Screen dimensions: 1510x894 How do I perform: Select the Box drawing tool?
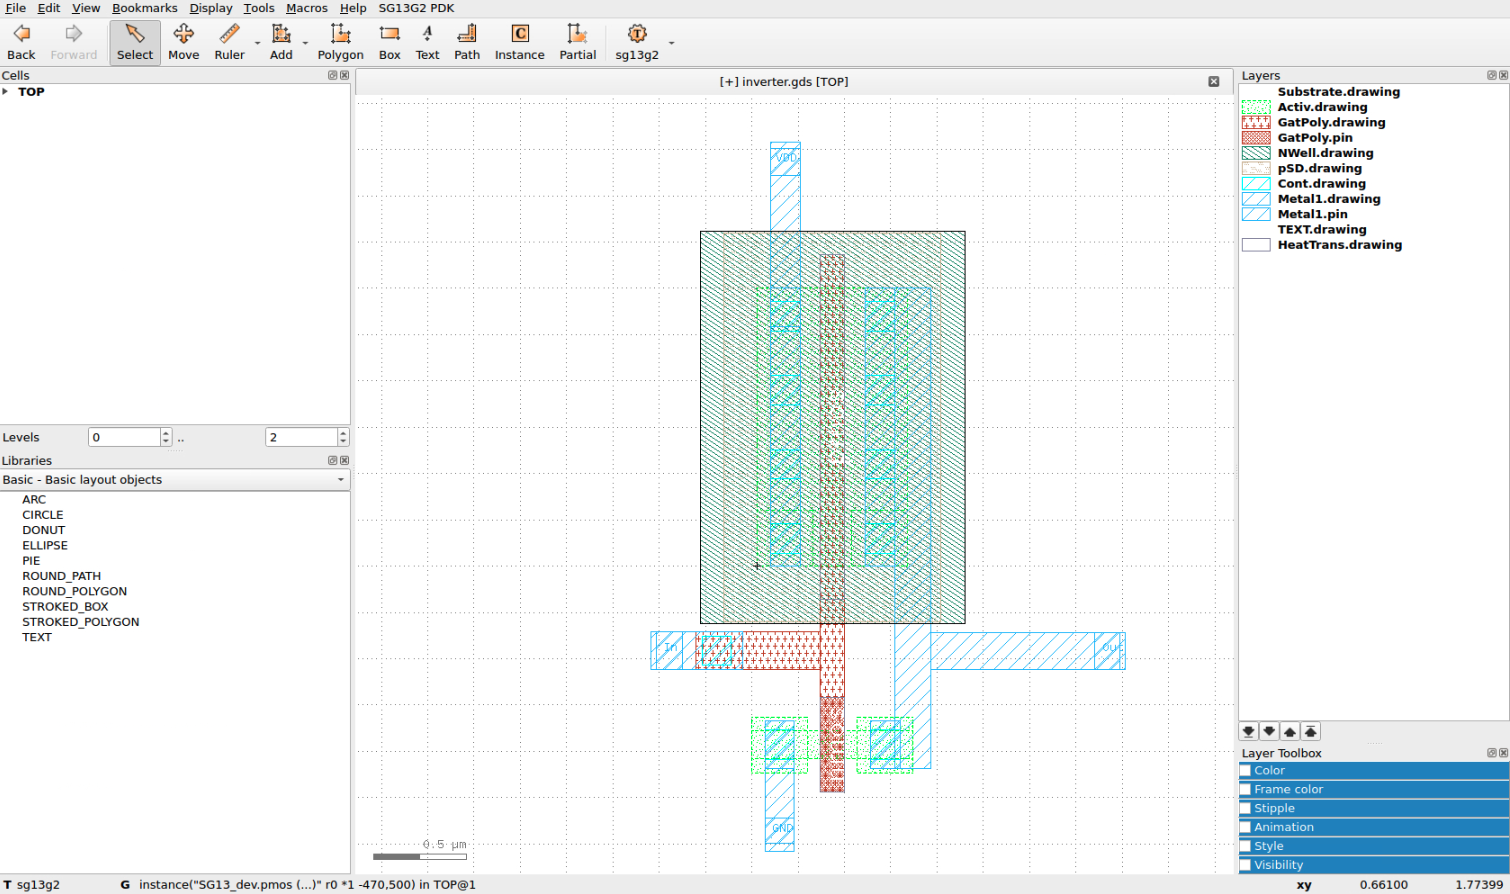(x=390, y=43)
